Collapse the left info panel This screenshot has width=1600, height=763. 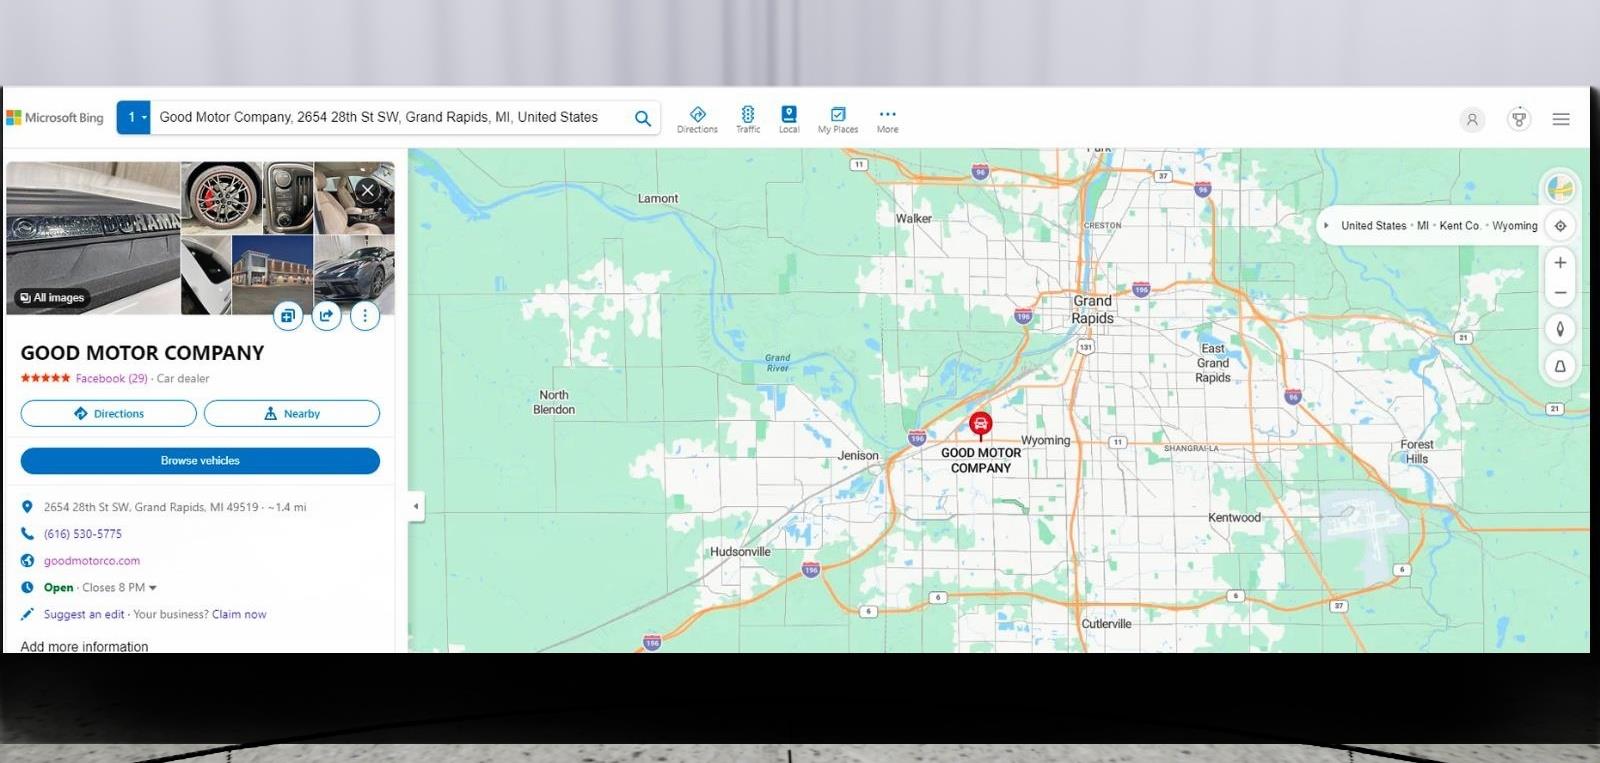click(x=416, y=506)
